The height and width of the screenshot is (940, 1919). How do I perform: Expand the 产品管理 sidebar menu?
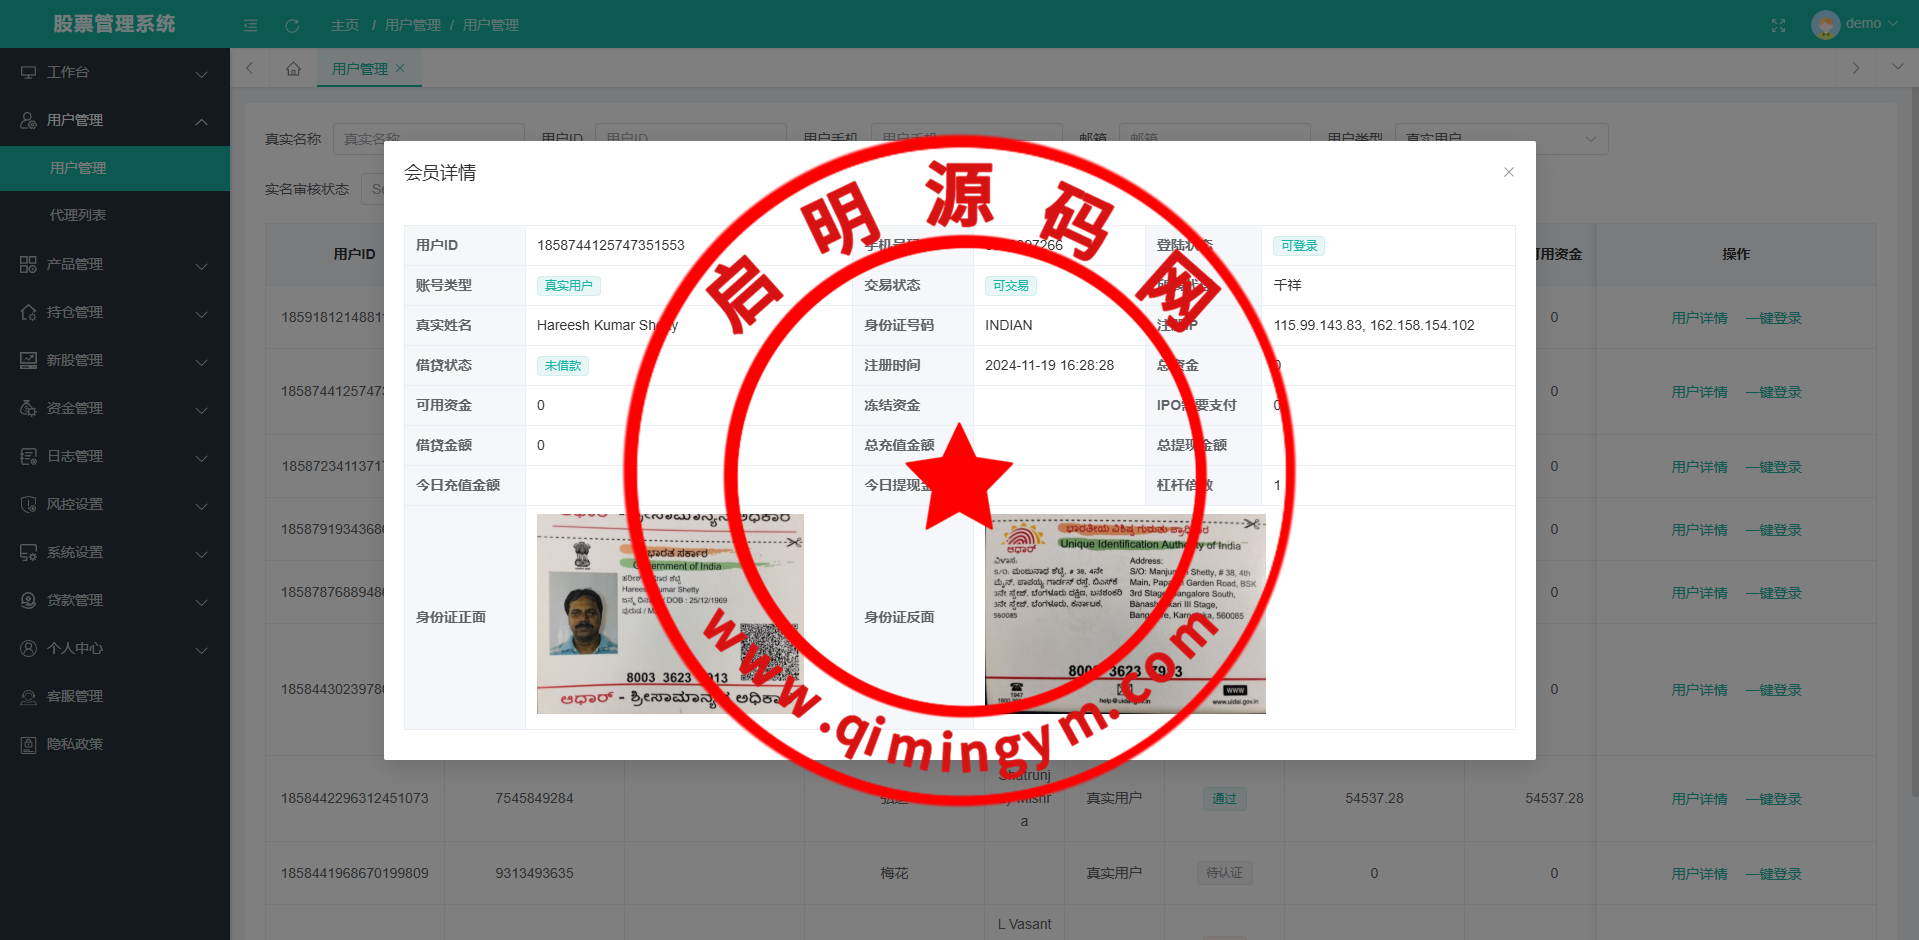115,264
